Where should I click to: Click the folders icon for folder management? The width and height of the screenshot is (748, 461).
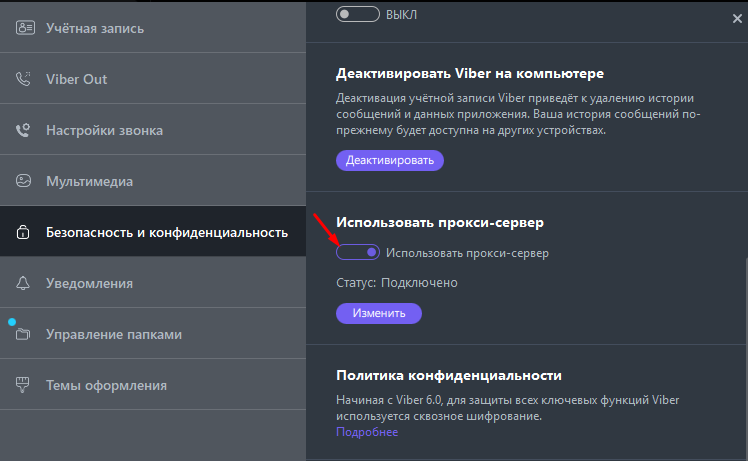23,334
